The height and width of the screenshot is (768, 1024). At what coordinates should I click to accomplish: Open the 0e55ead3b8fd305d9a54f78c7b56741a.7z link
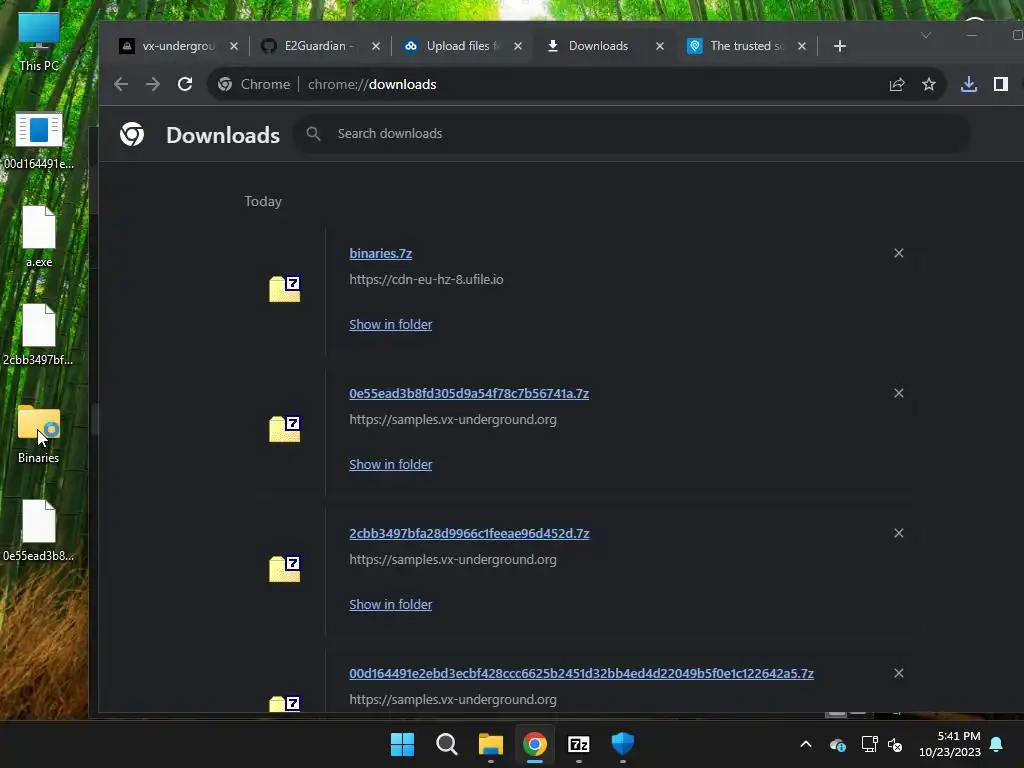[469, 394]
